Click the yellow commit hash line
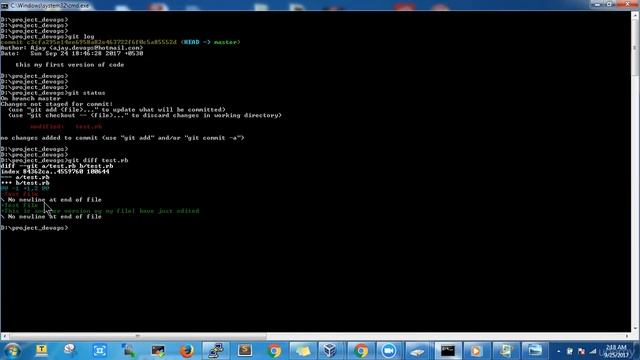 coord(120,42)
